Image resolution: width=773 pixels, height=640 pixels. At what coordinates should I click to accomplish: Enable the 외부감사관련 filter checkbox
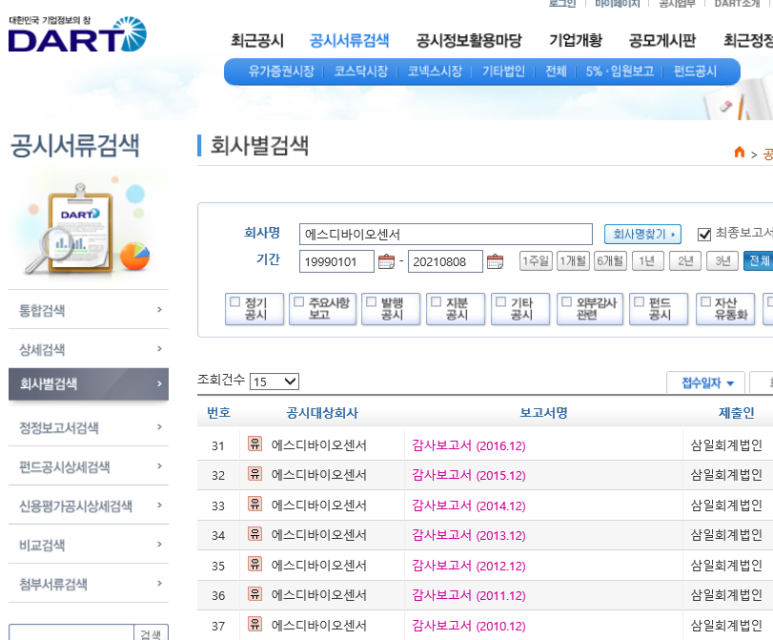point(564,301)
